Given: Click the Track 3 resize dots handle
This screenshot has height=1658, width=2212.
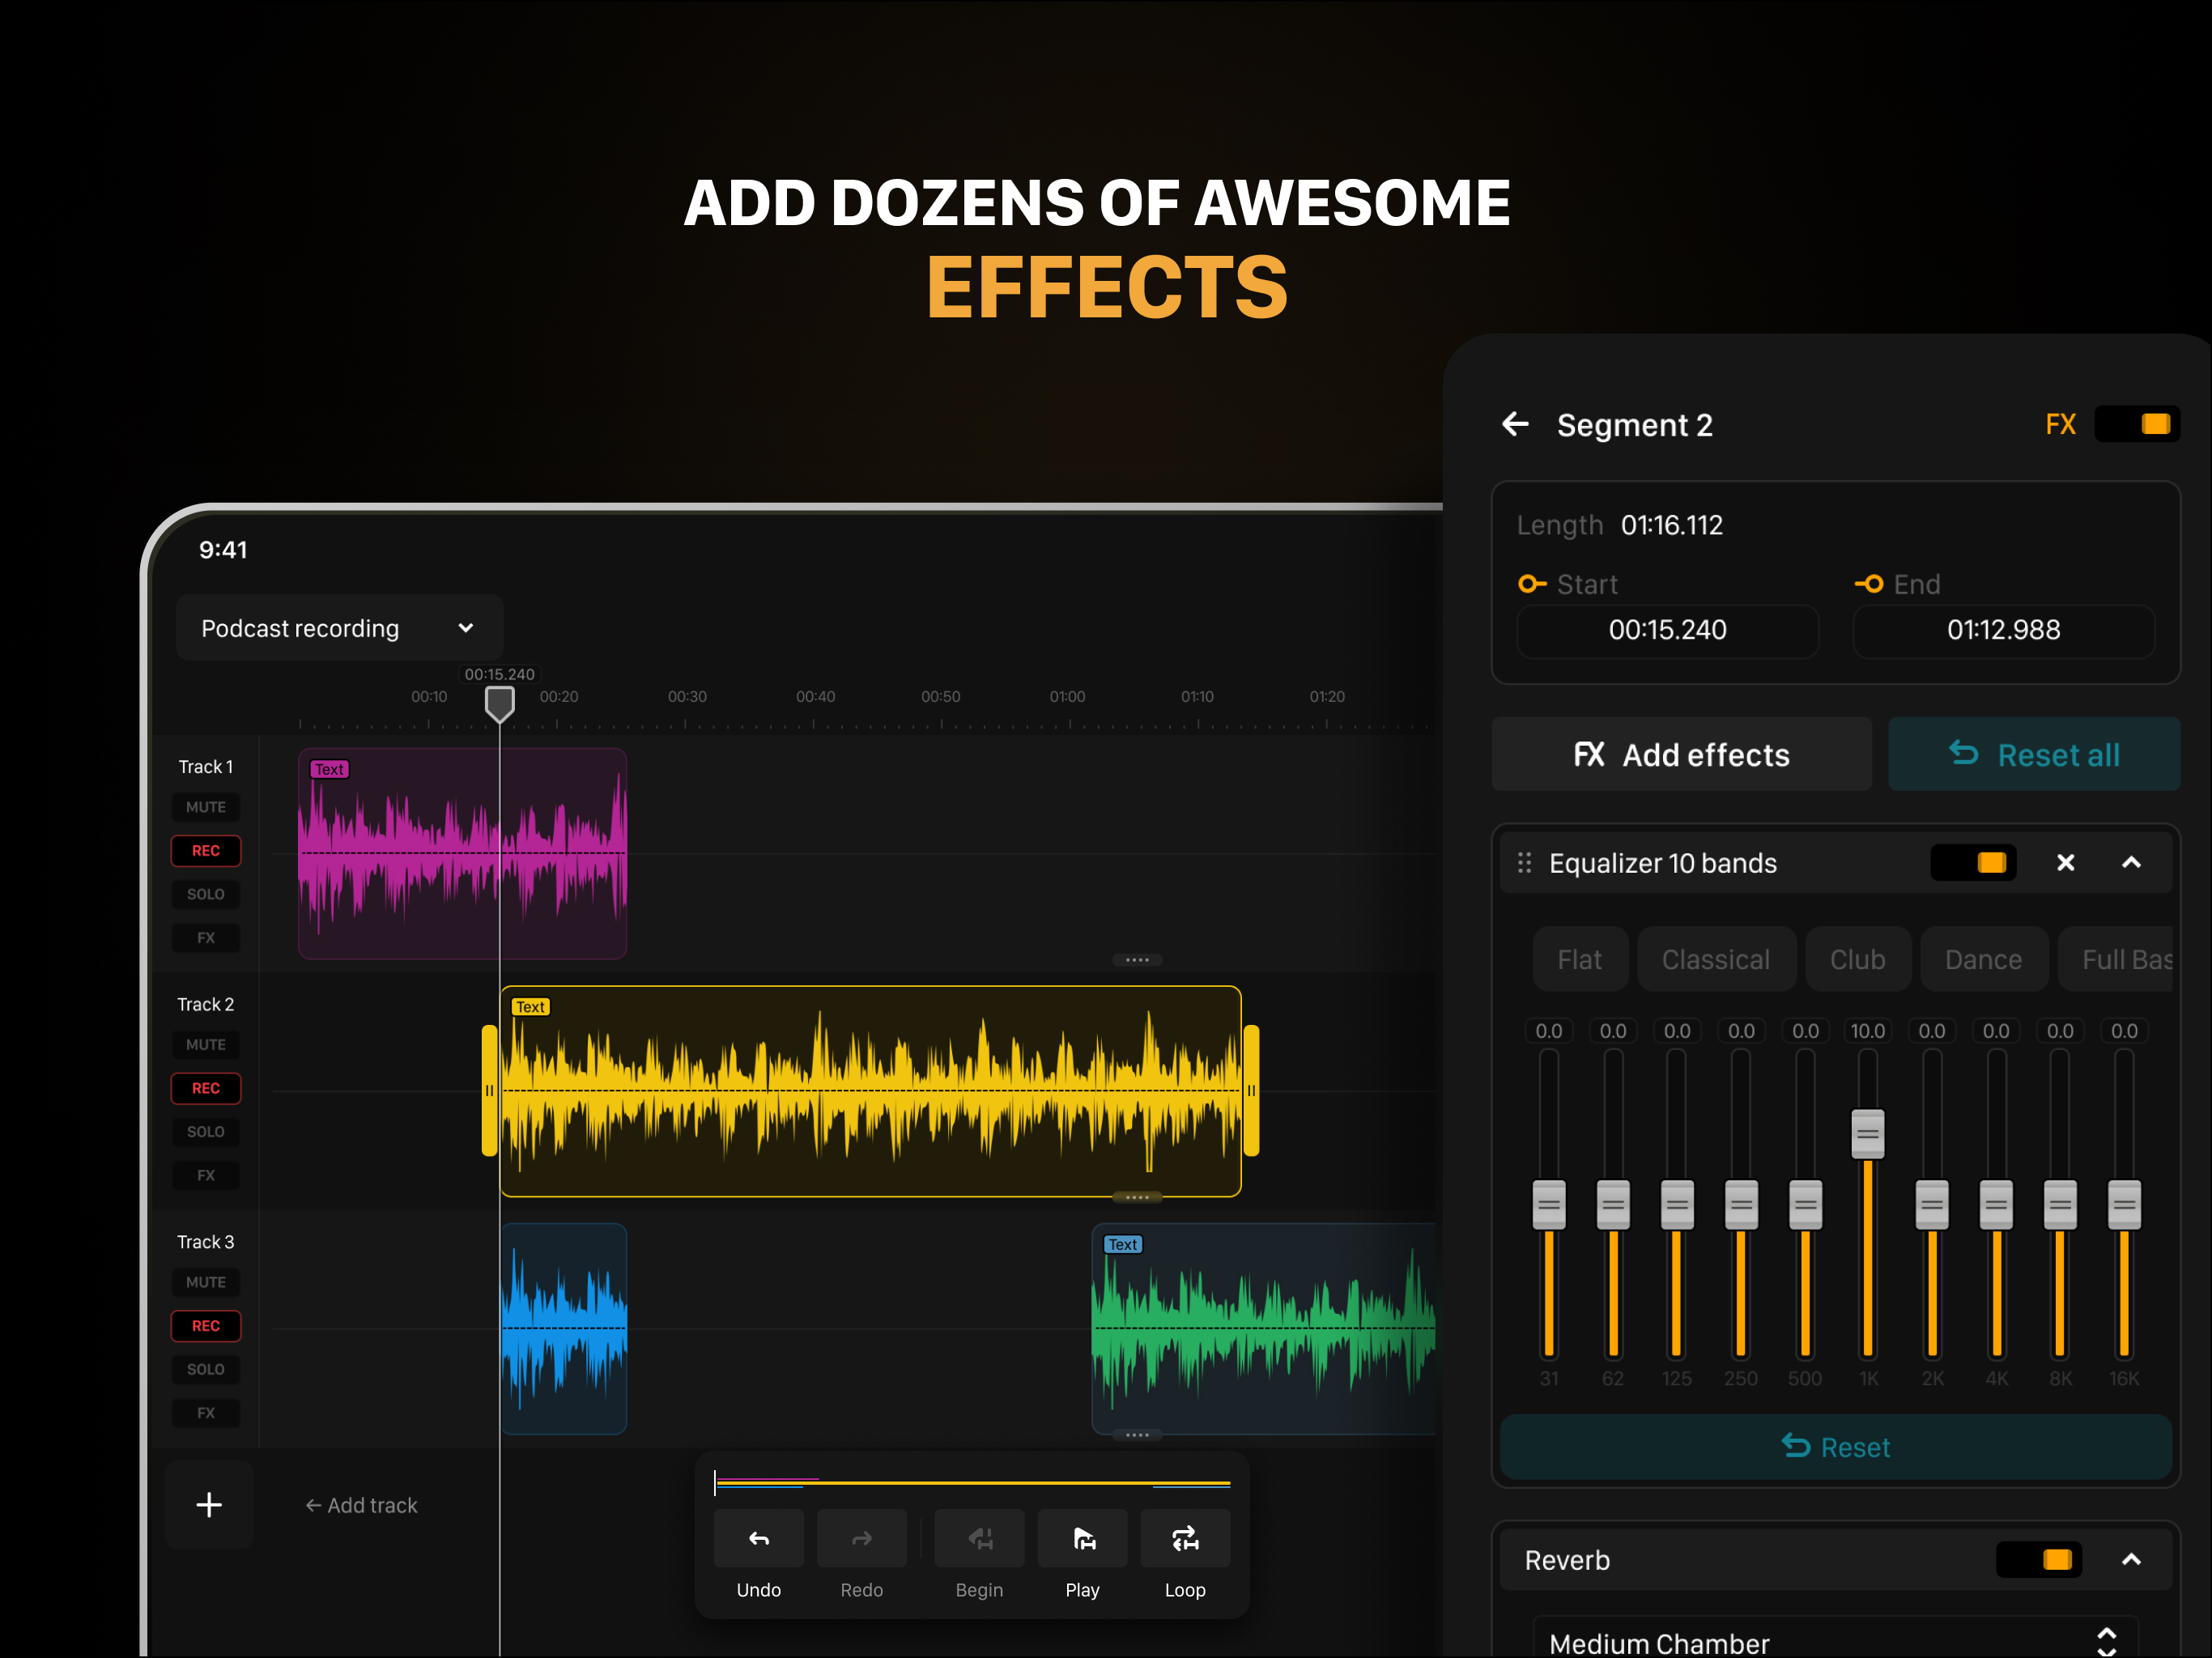Looking at the screenshot, I should click(1137, 1435).
